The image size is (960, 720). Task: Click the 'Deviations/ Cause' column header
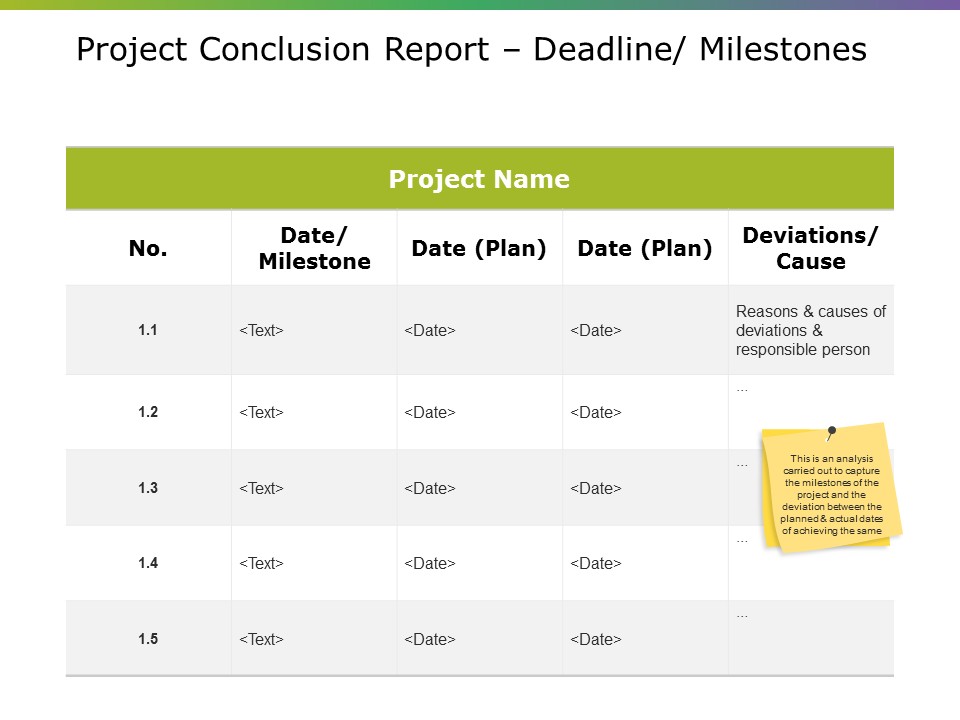[x=811, y=248]
